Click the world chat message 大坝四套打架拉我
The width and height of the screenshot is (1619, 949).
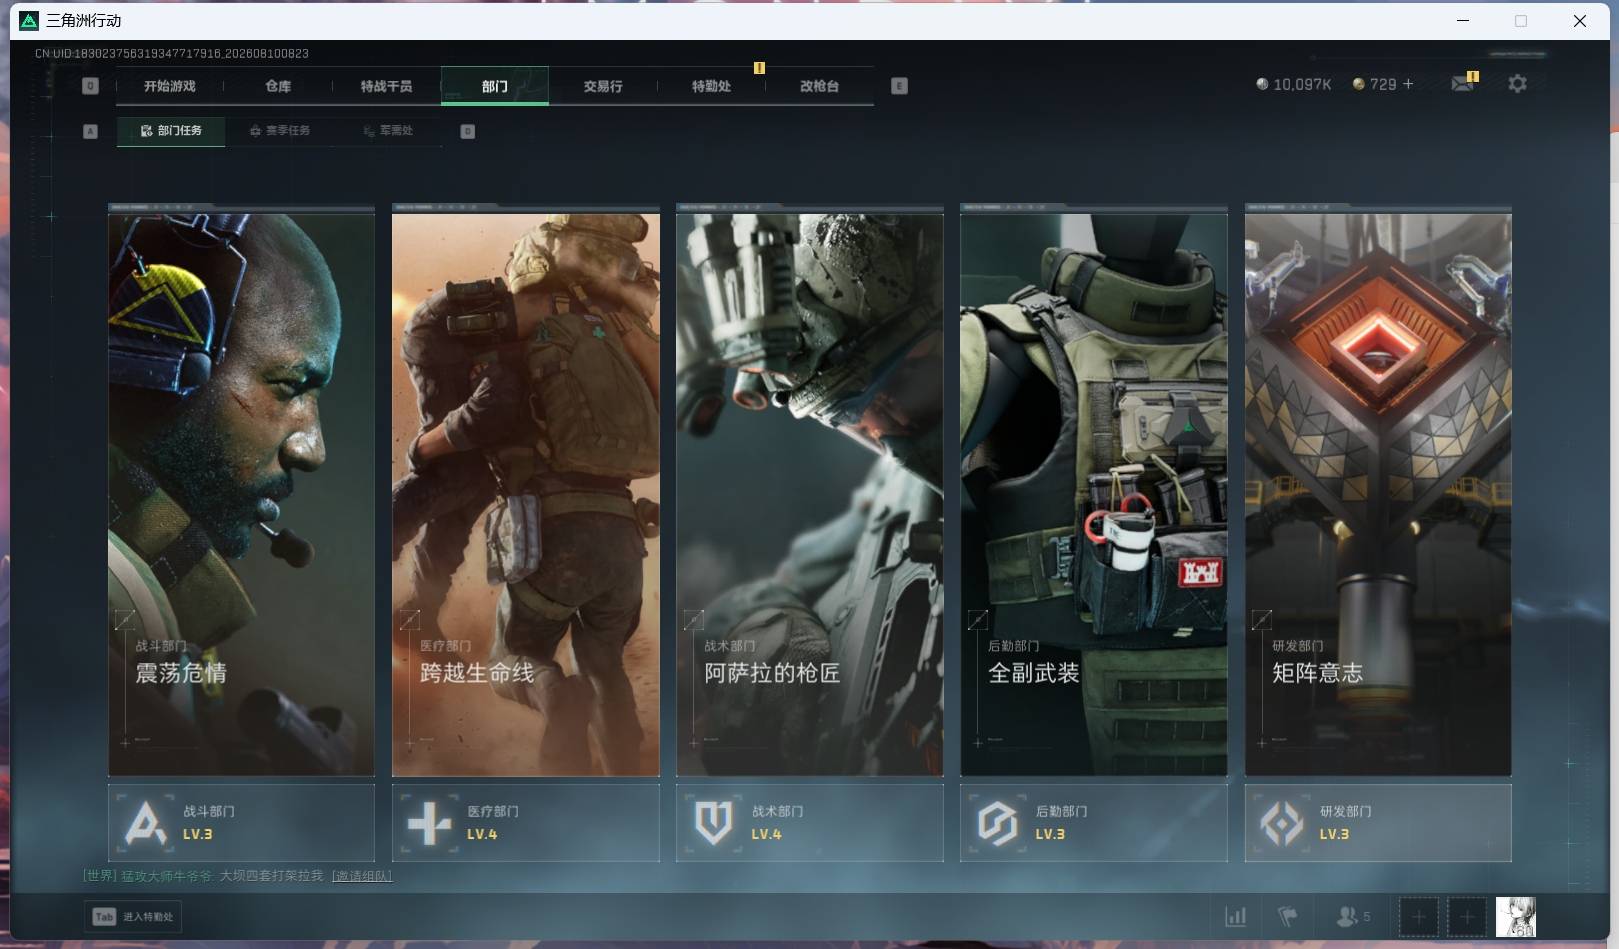pos(271,876)
